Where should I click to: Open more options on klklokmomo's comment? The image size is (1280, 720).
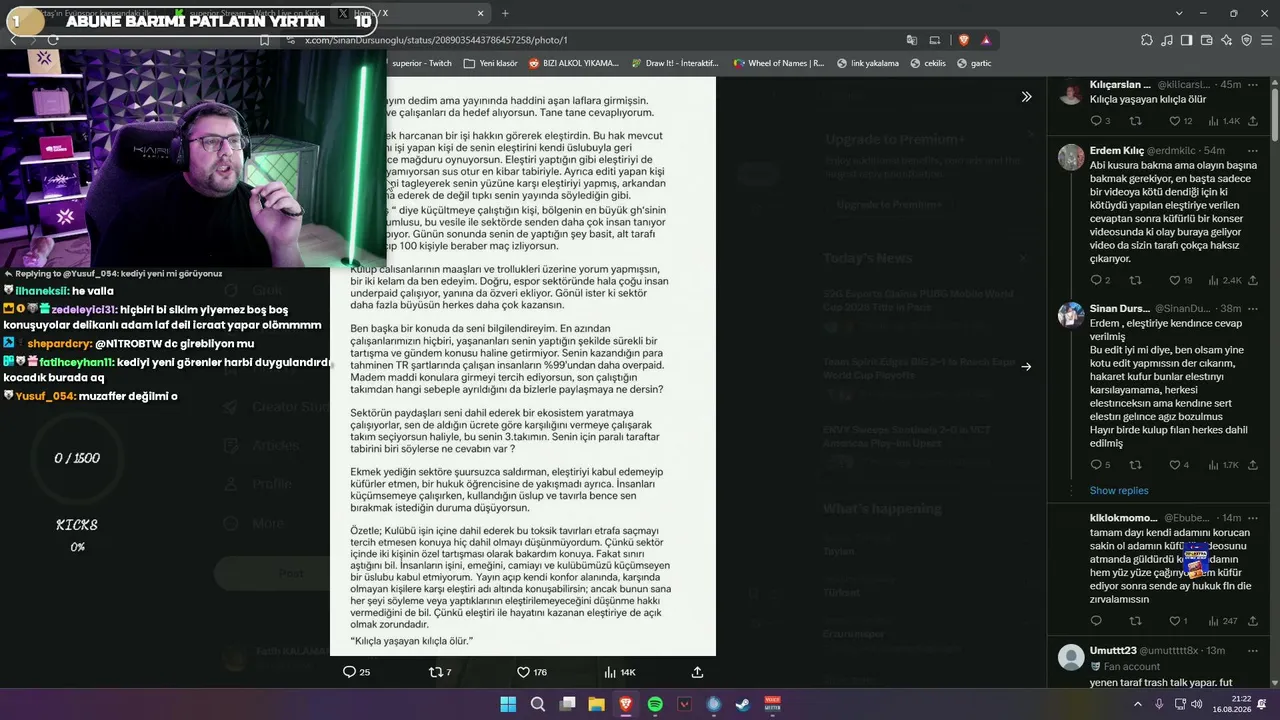[1252, 518]
